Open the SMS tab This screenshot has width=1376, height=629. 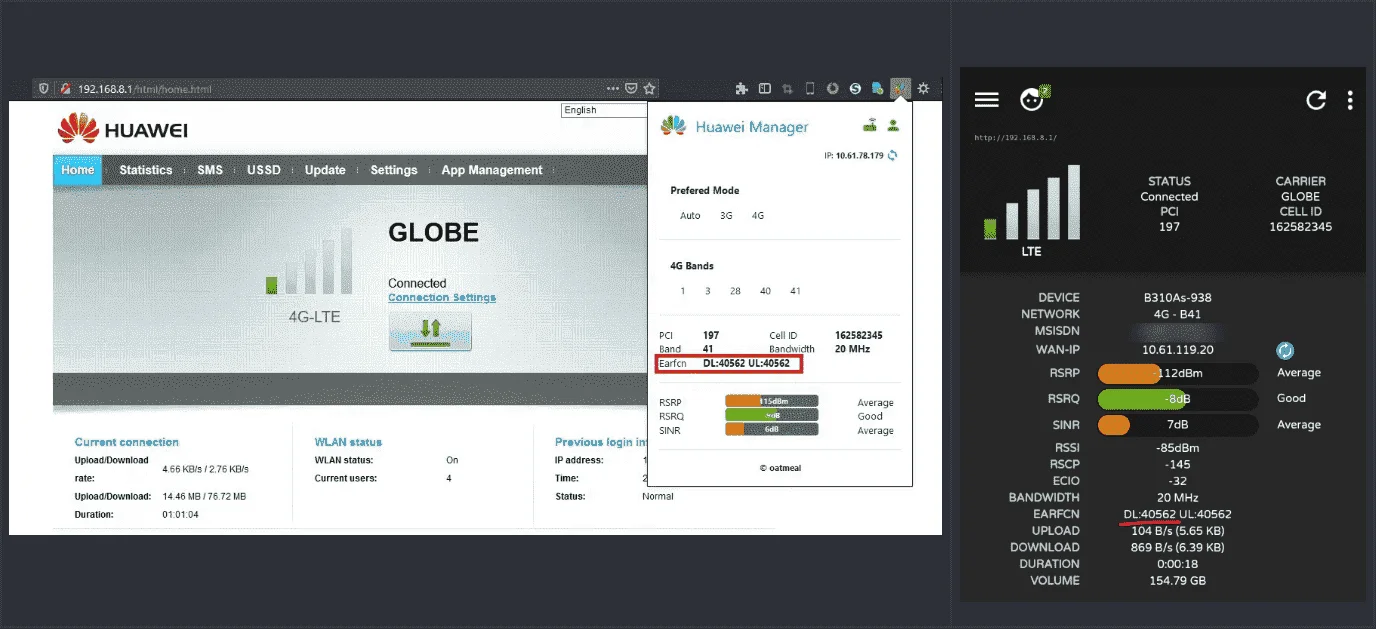pyautogui.click(x=210, y=170)
